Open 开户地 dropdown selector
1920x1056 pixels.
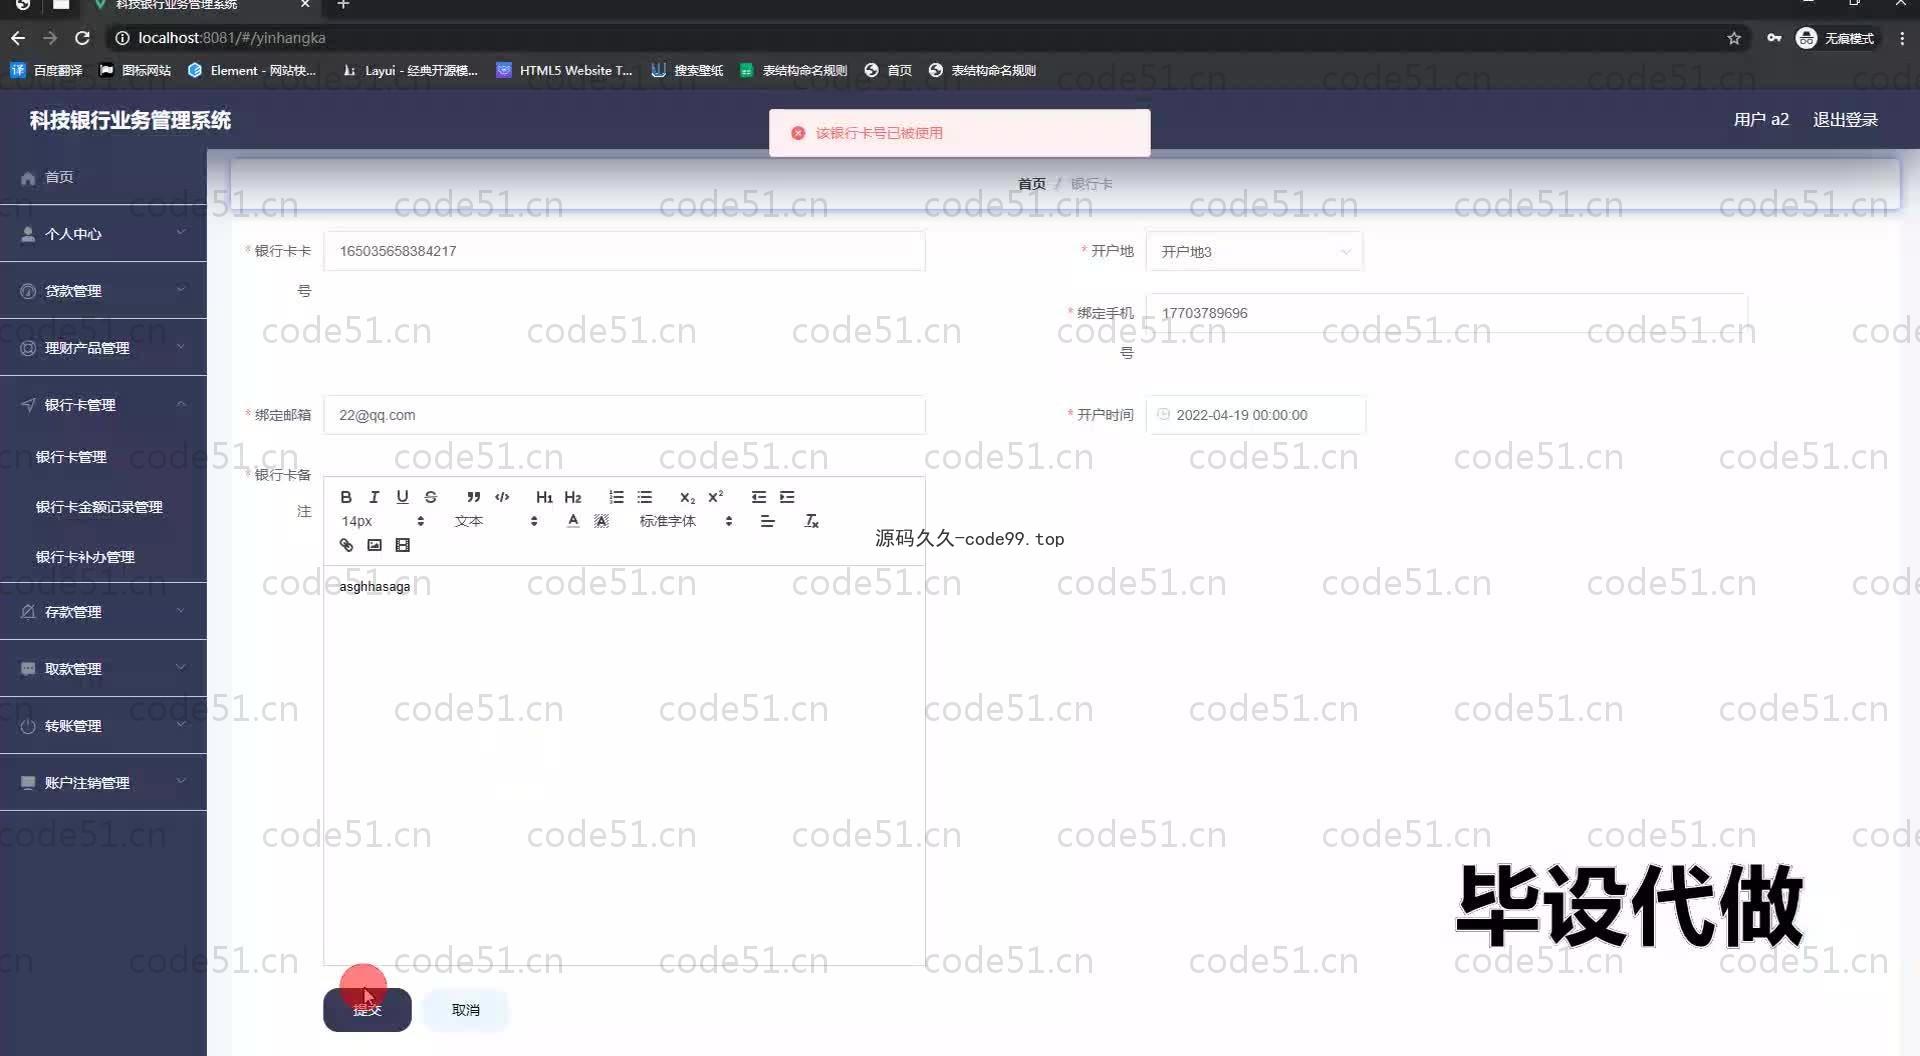[x=1254, y=252]
